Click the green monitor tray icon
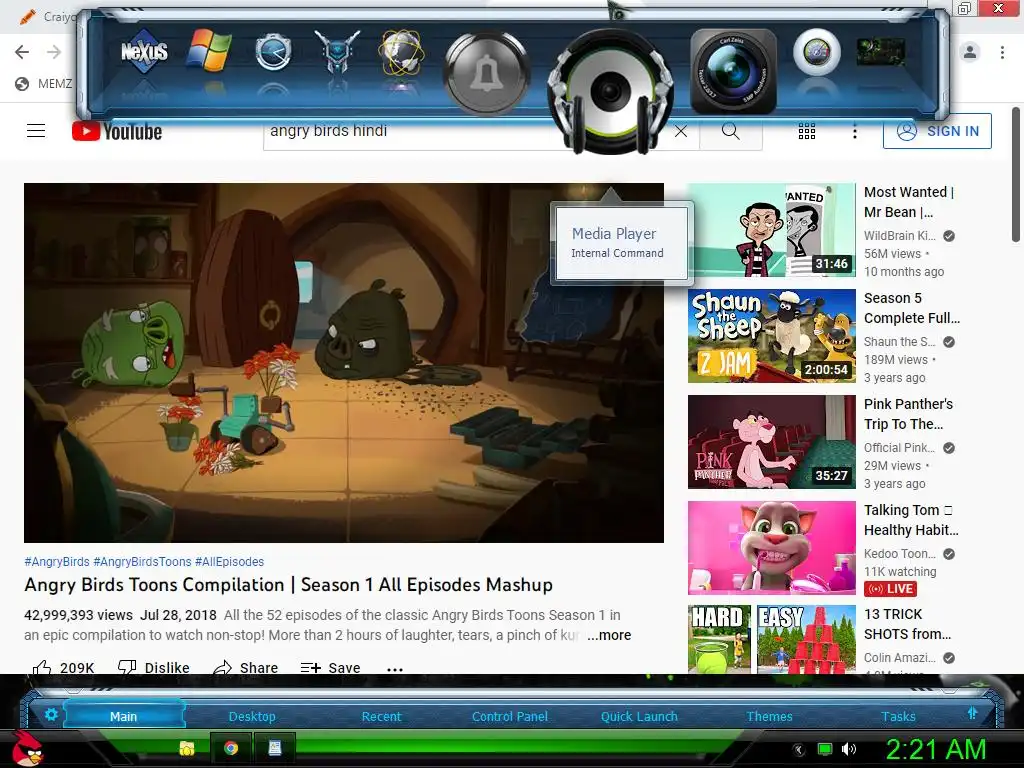 coord(825,749)
